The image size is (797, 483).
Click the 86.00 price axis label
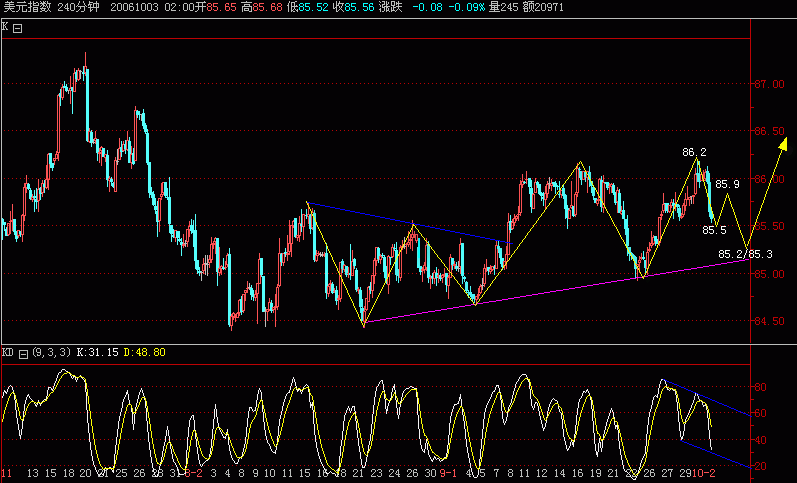click(769, 179)
